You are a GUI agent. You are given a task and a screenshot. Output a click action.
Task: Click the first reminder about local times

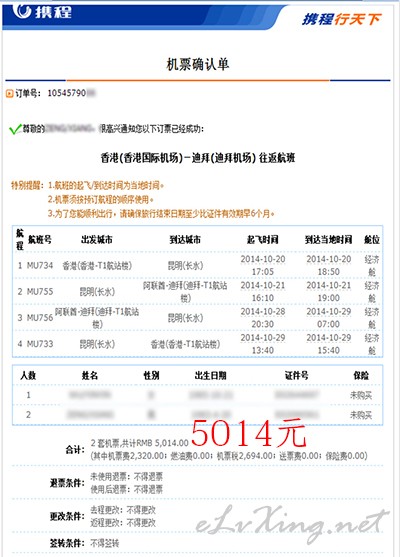(106, 185)
